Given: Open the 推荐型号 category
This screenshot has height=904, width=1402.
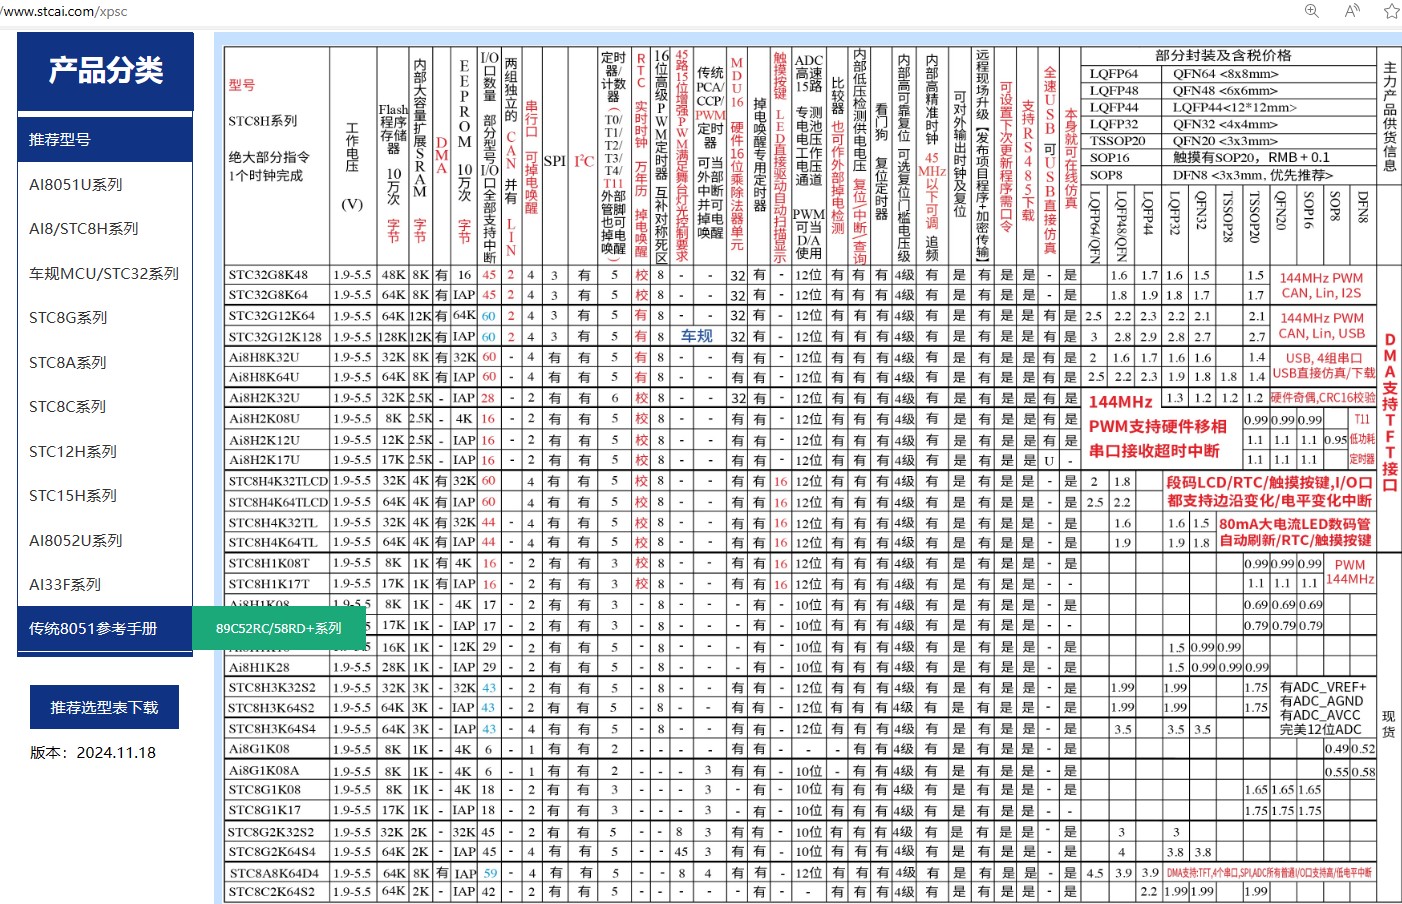Looking at the screenshot, I should click(x=105, y=139).
